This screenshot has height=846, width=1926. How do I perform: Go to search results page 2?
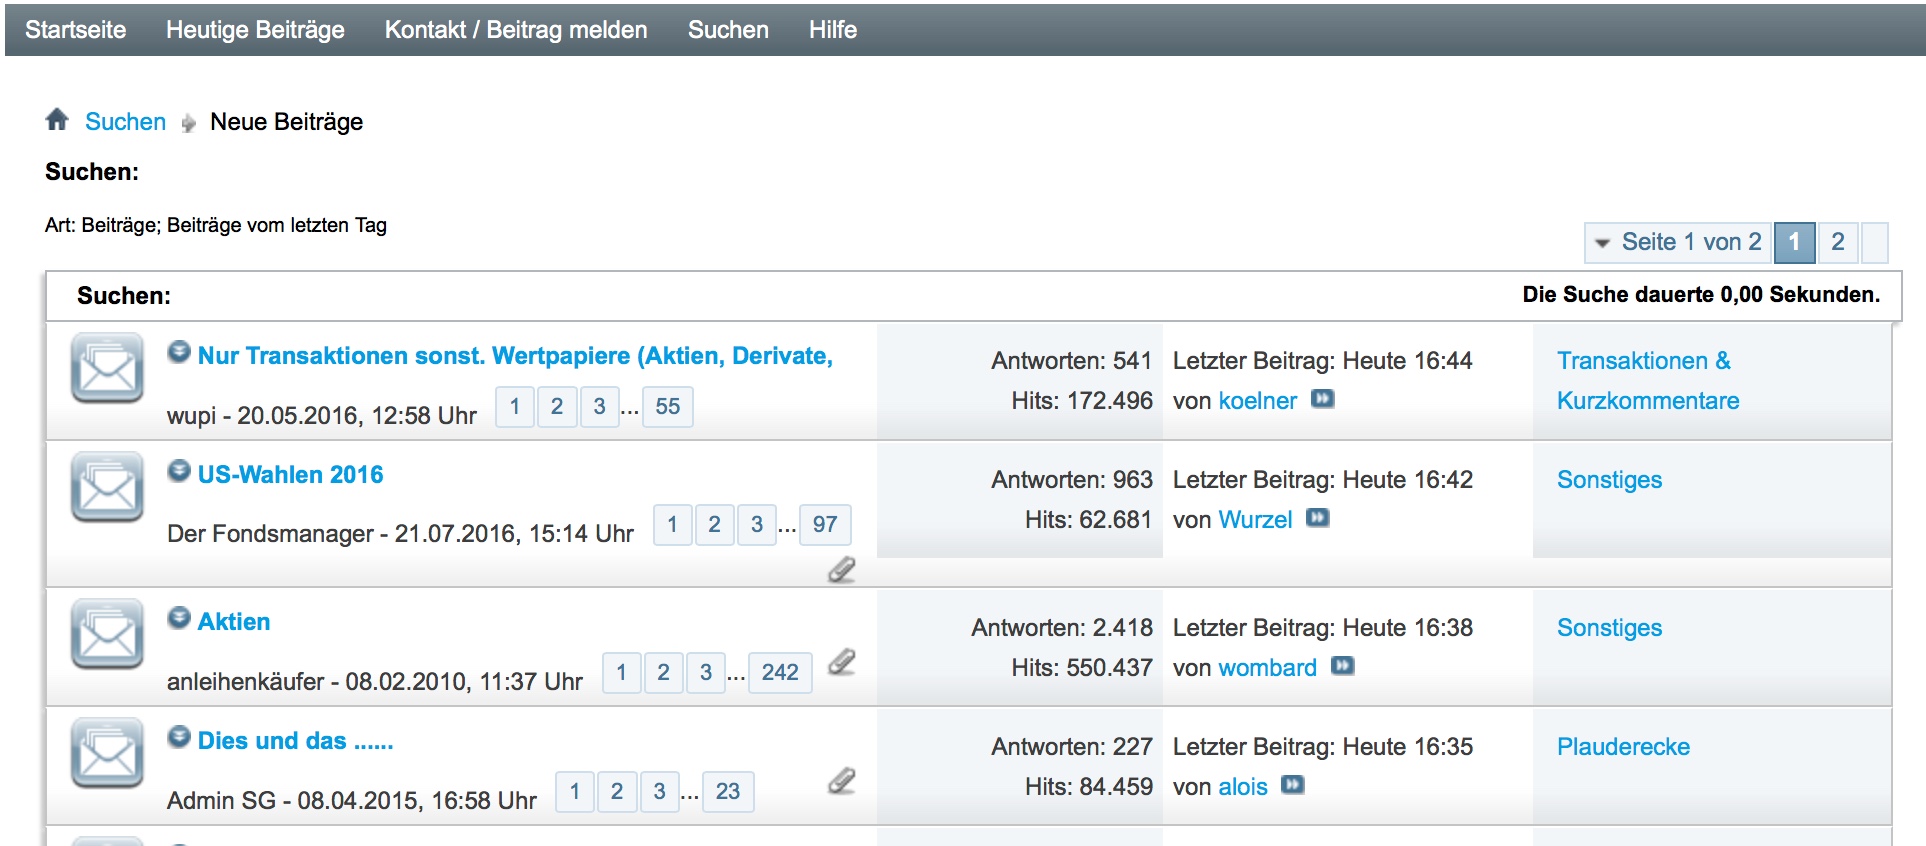click(1838, 242)
